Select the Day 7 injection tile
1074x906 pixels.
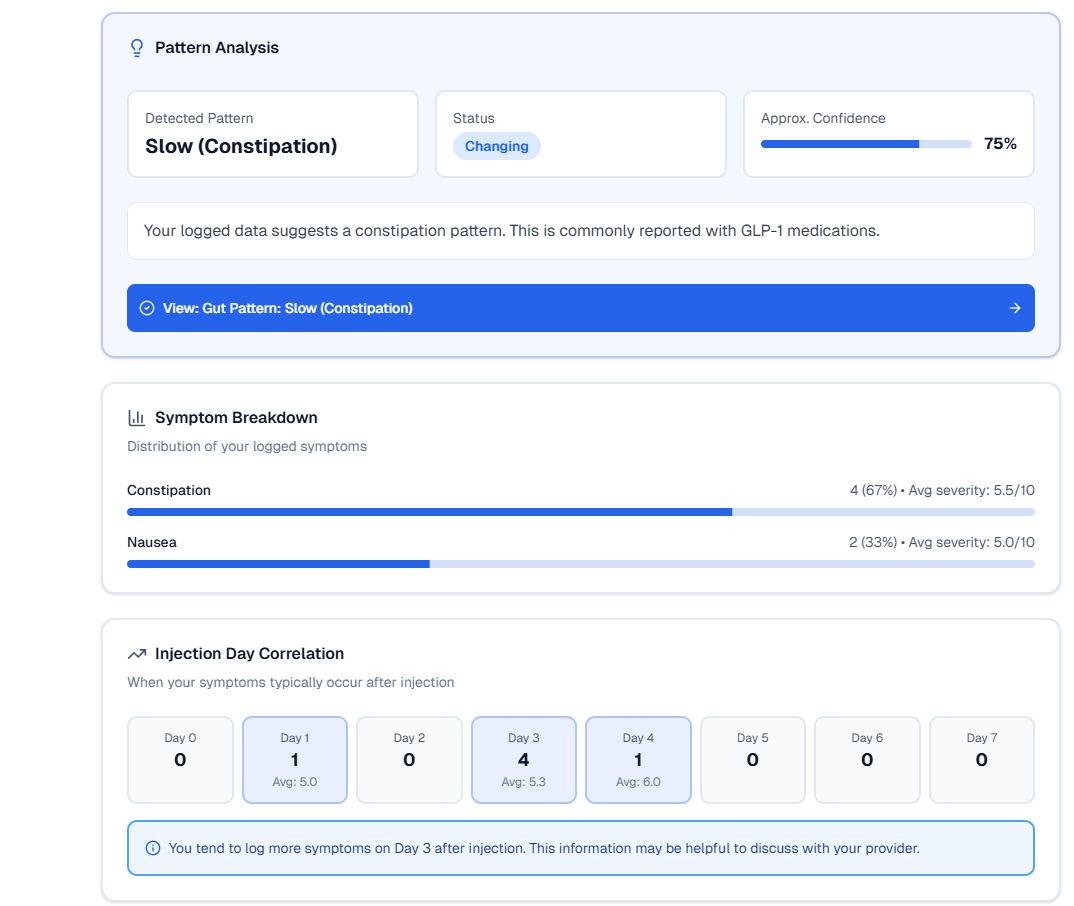coord(981,759)
